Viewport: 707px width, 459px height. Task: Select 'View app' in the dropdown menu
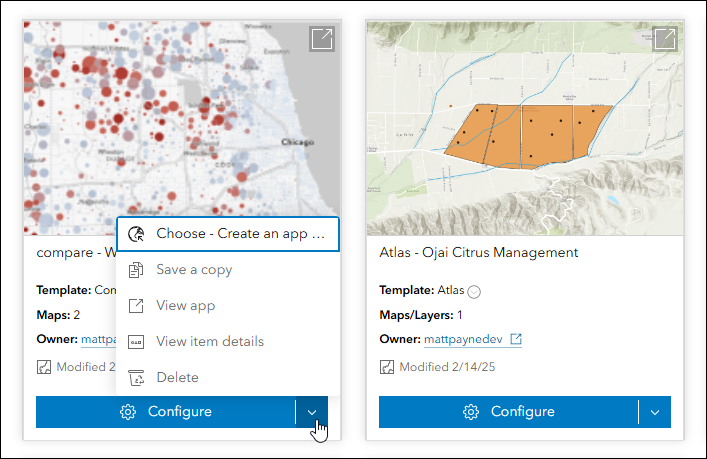(x=185, y=305)
